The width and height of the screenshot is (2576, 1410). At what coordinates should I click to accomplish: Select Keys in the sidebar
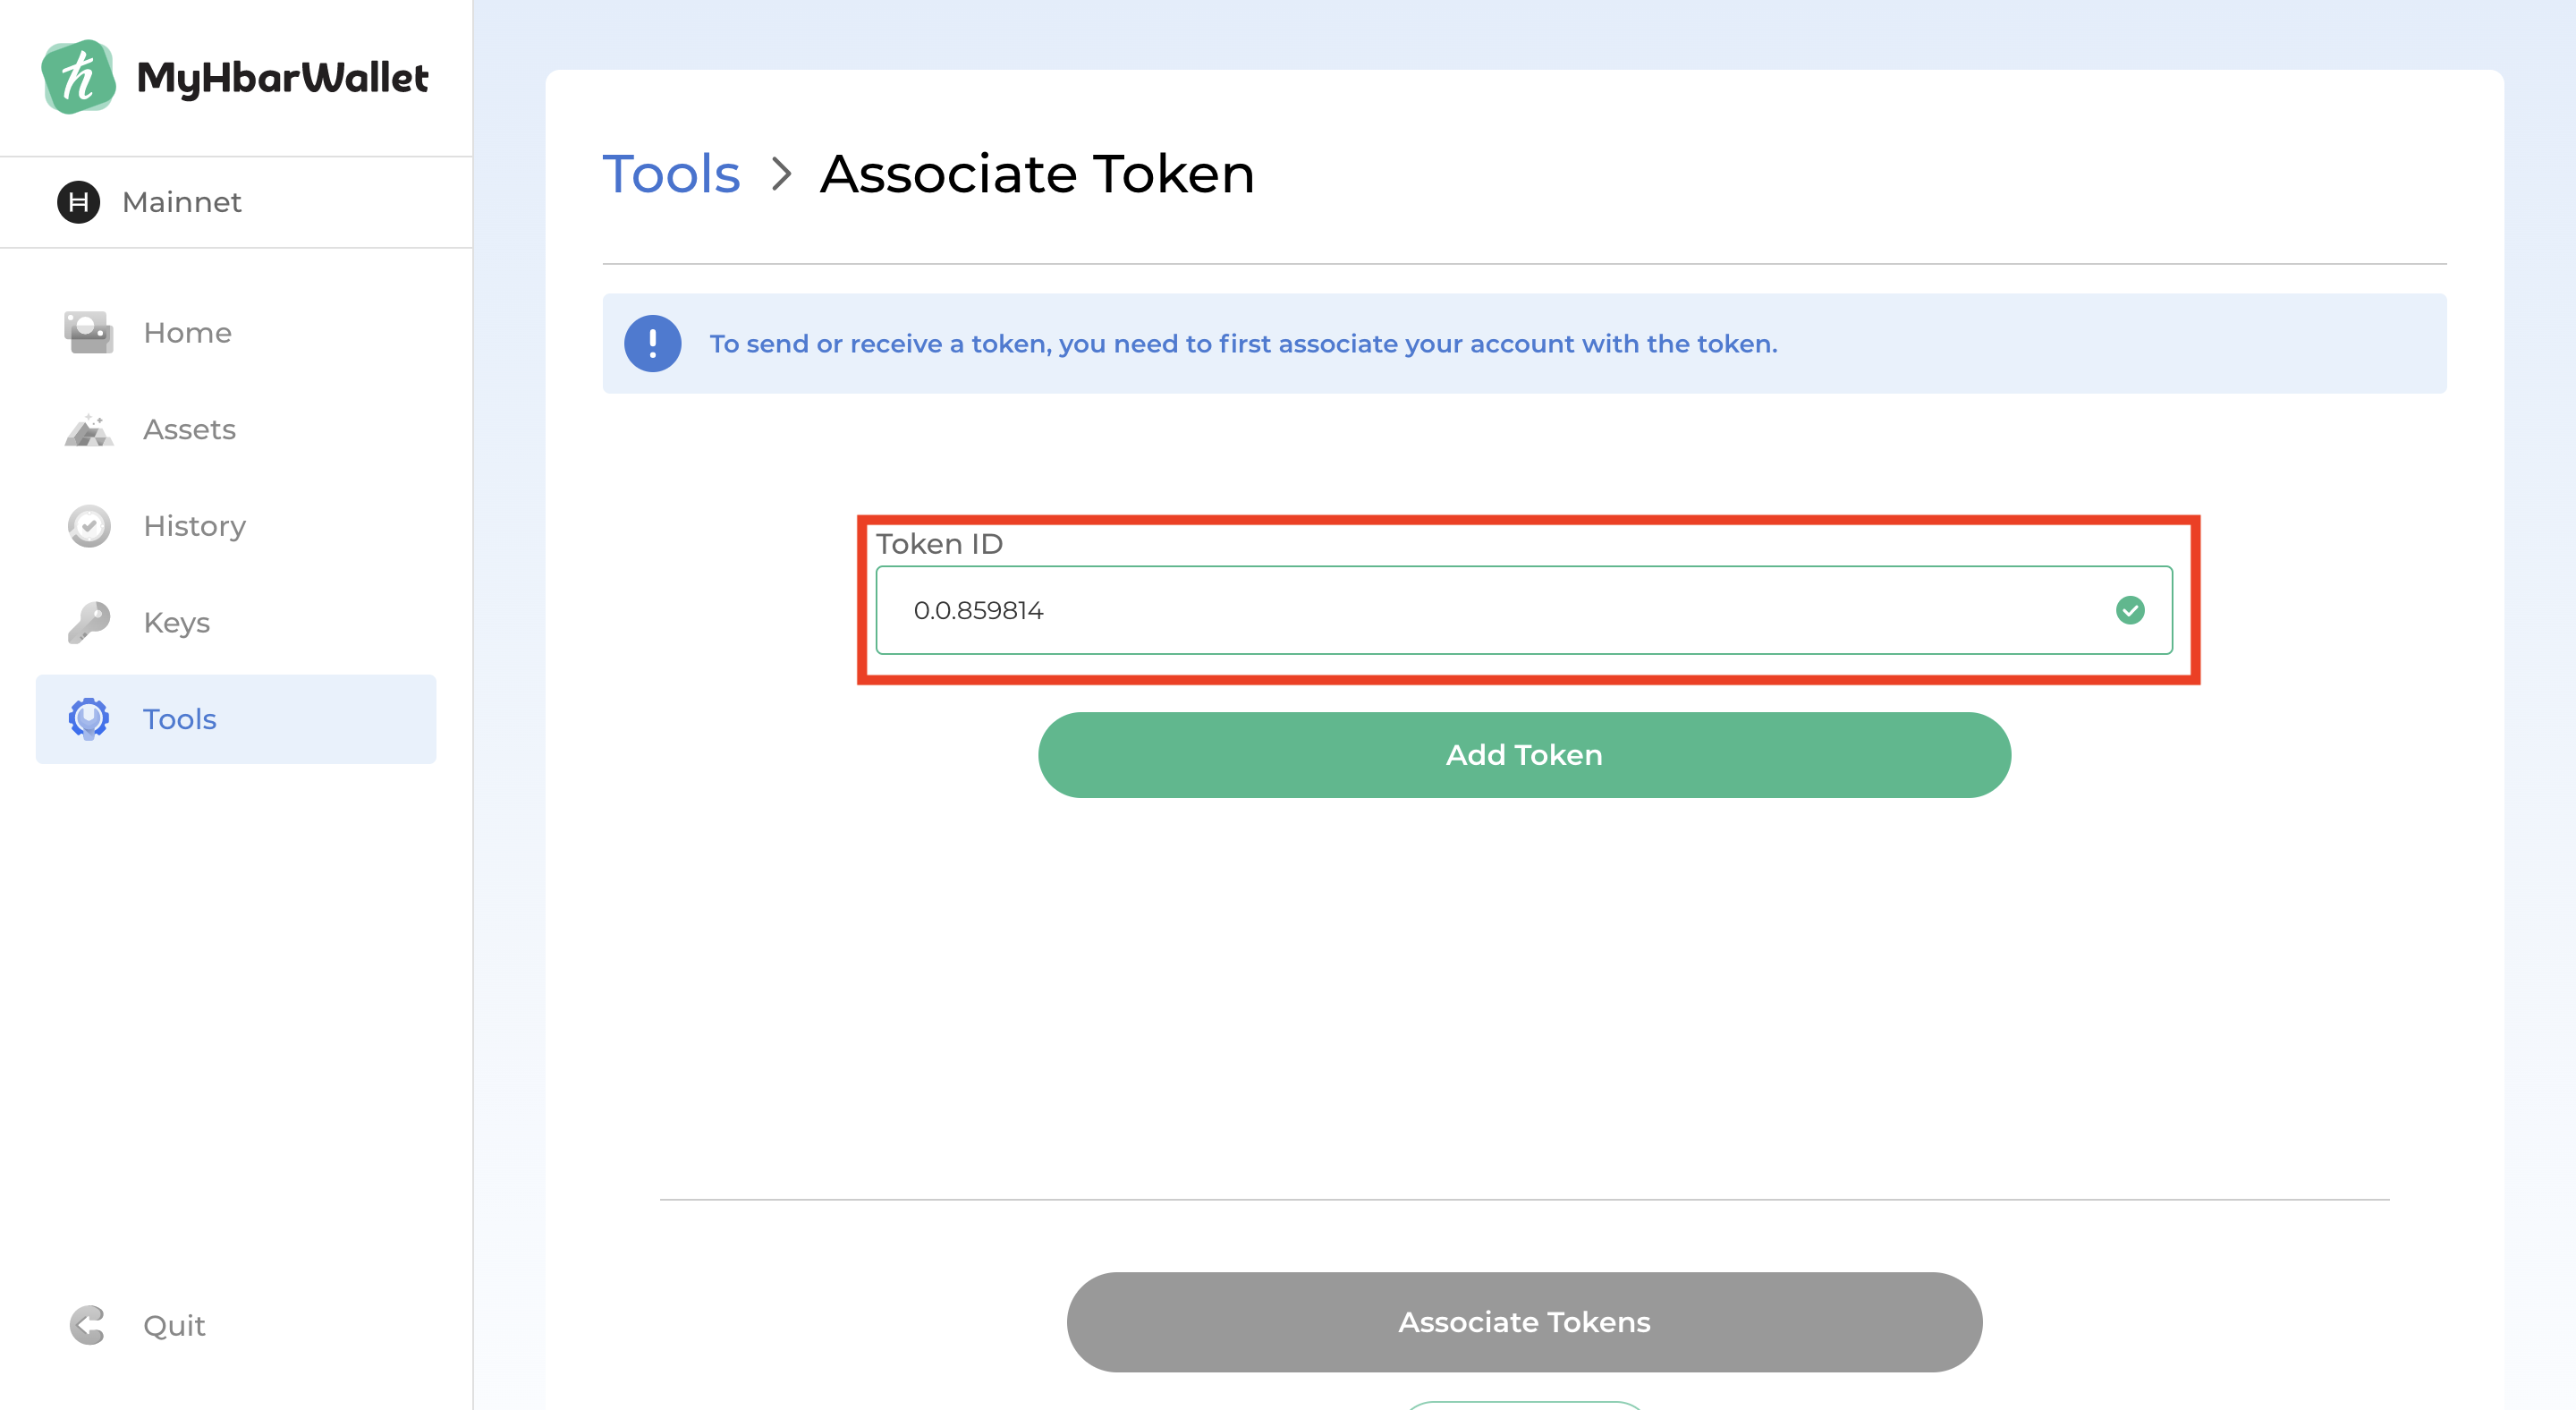[x=176, y=622]
